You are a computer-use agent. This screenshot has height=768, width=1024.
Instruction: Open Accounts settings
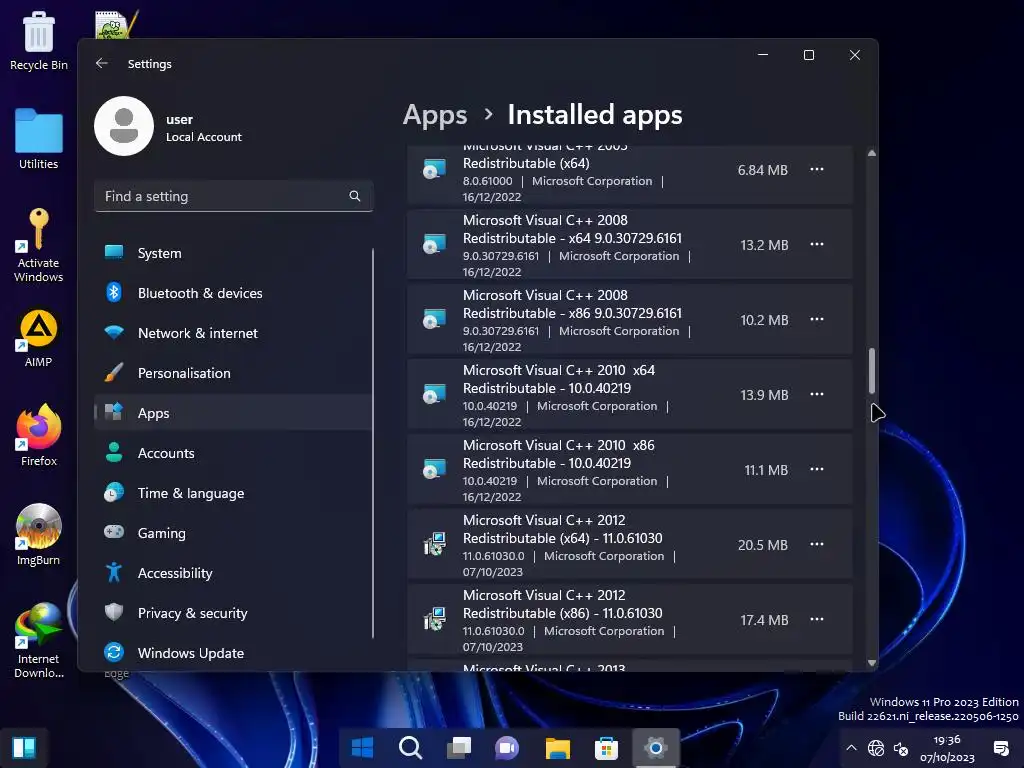coord(233,453)
